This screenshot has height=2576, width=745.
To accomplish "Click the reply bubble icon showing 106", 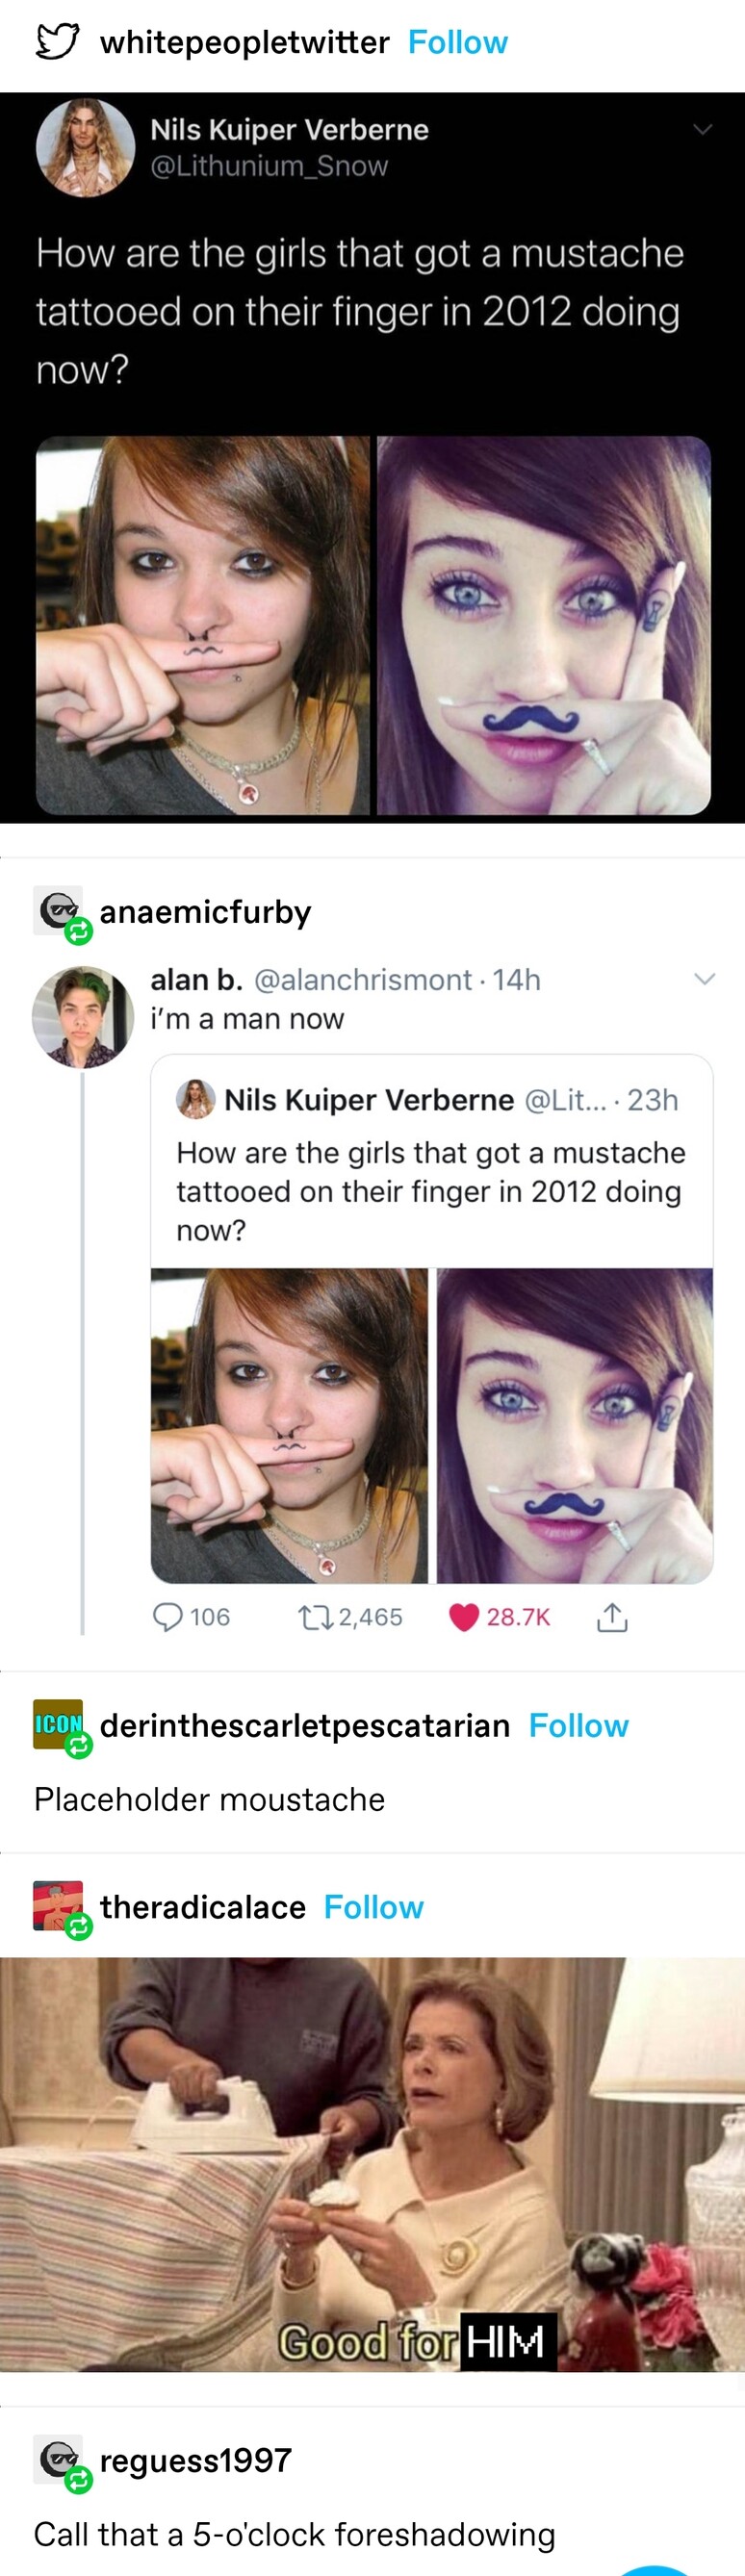I will point(167,1617).
